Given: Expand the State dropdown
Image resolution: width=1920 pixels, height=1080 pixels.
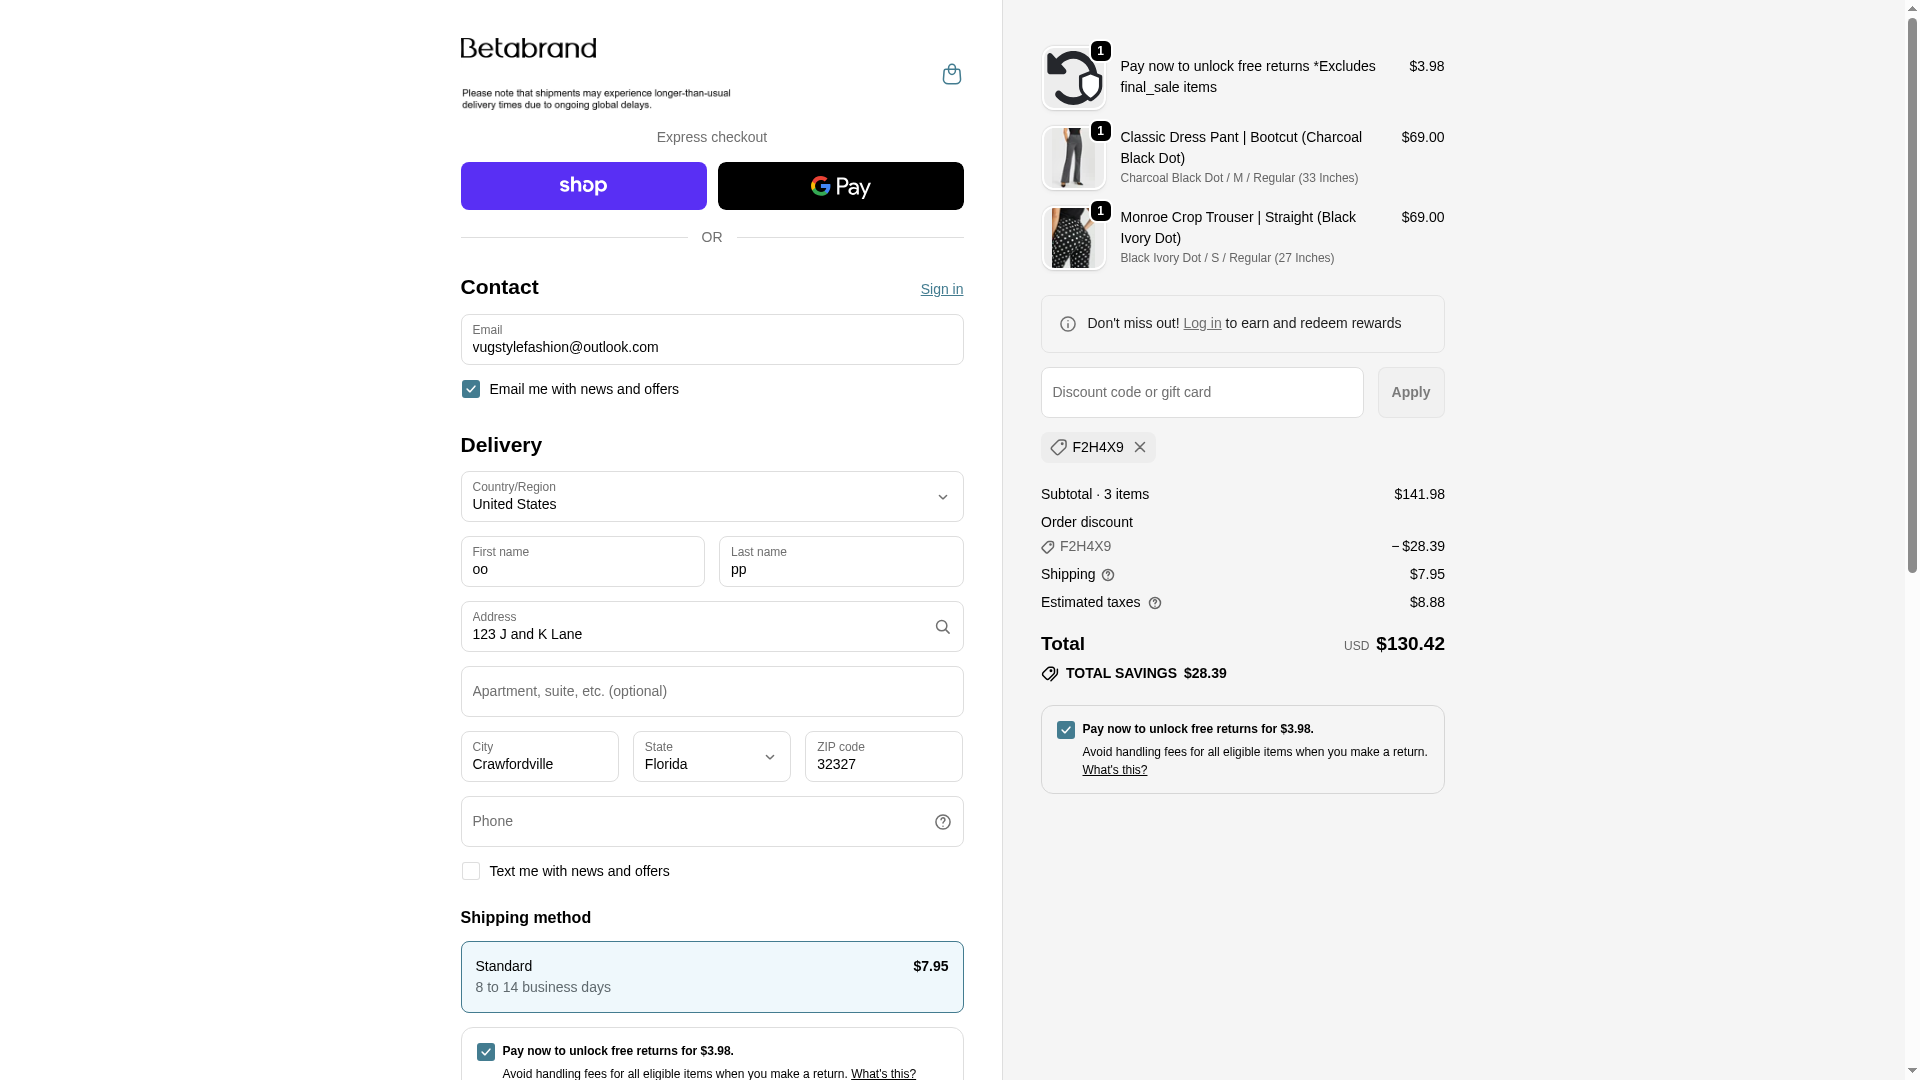Looking at the screenshot, I should pyautogui.click(x=711, y=757).
